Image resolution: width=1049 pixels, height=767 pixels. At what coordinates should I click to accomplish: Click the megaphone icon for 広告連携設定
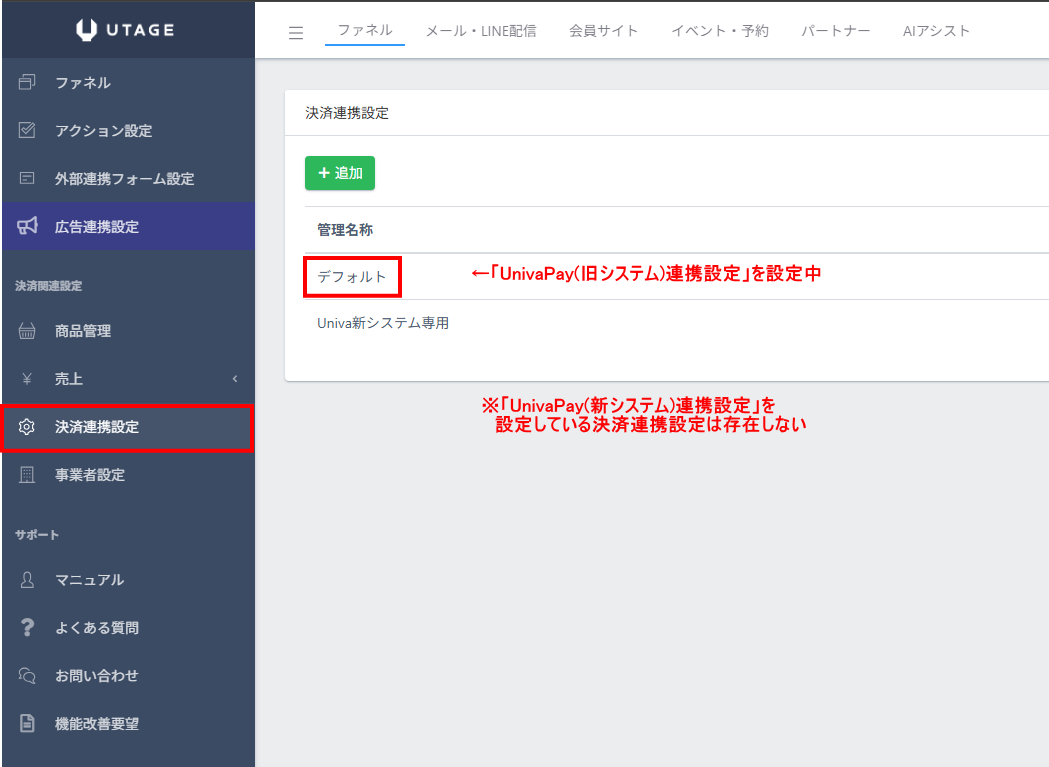click(x=27, y=227)
